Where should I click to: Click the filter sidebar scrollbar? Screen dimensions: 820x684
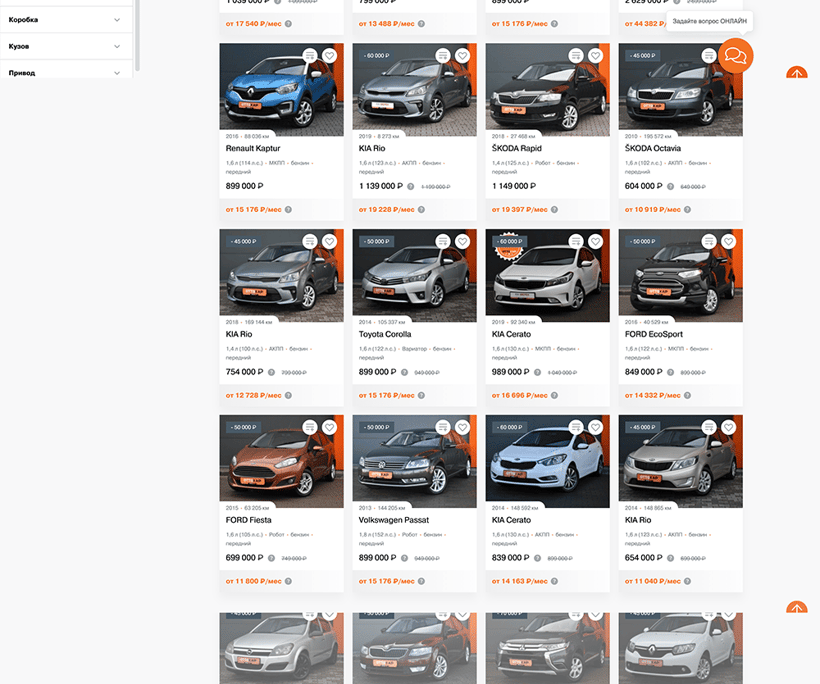click(x=138, y=35)
